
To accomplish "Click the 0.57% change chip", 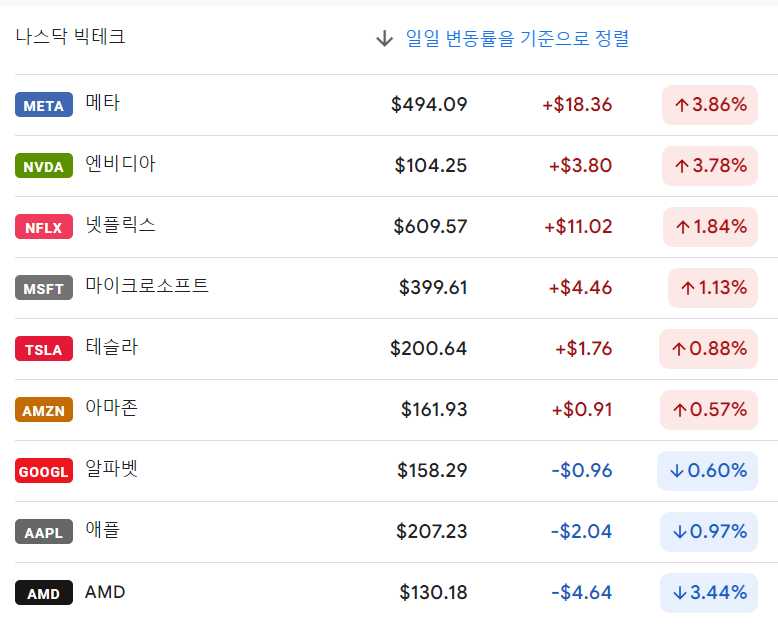I will click(x=709, y=410).
